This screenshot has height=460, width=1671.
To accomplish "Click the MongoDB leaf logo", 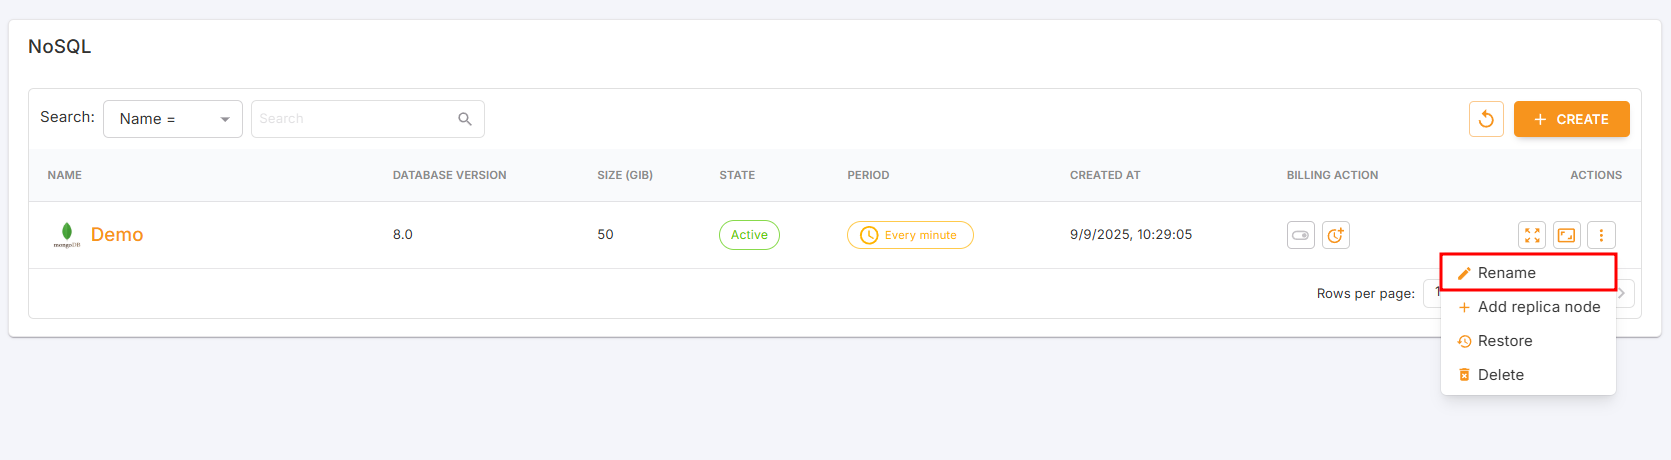I will (x=67, y=234).
